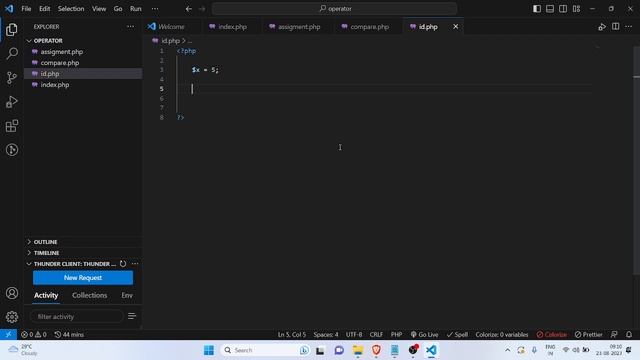Click the filter activity input field
The height and width of the screenshot is (360, 640).
(77, 316)
